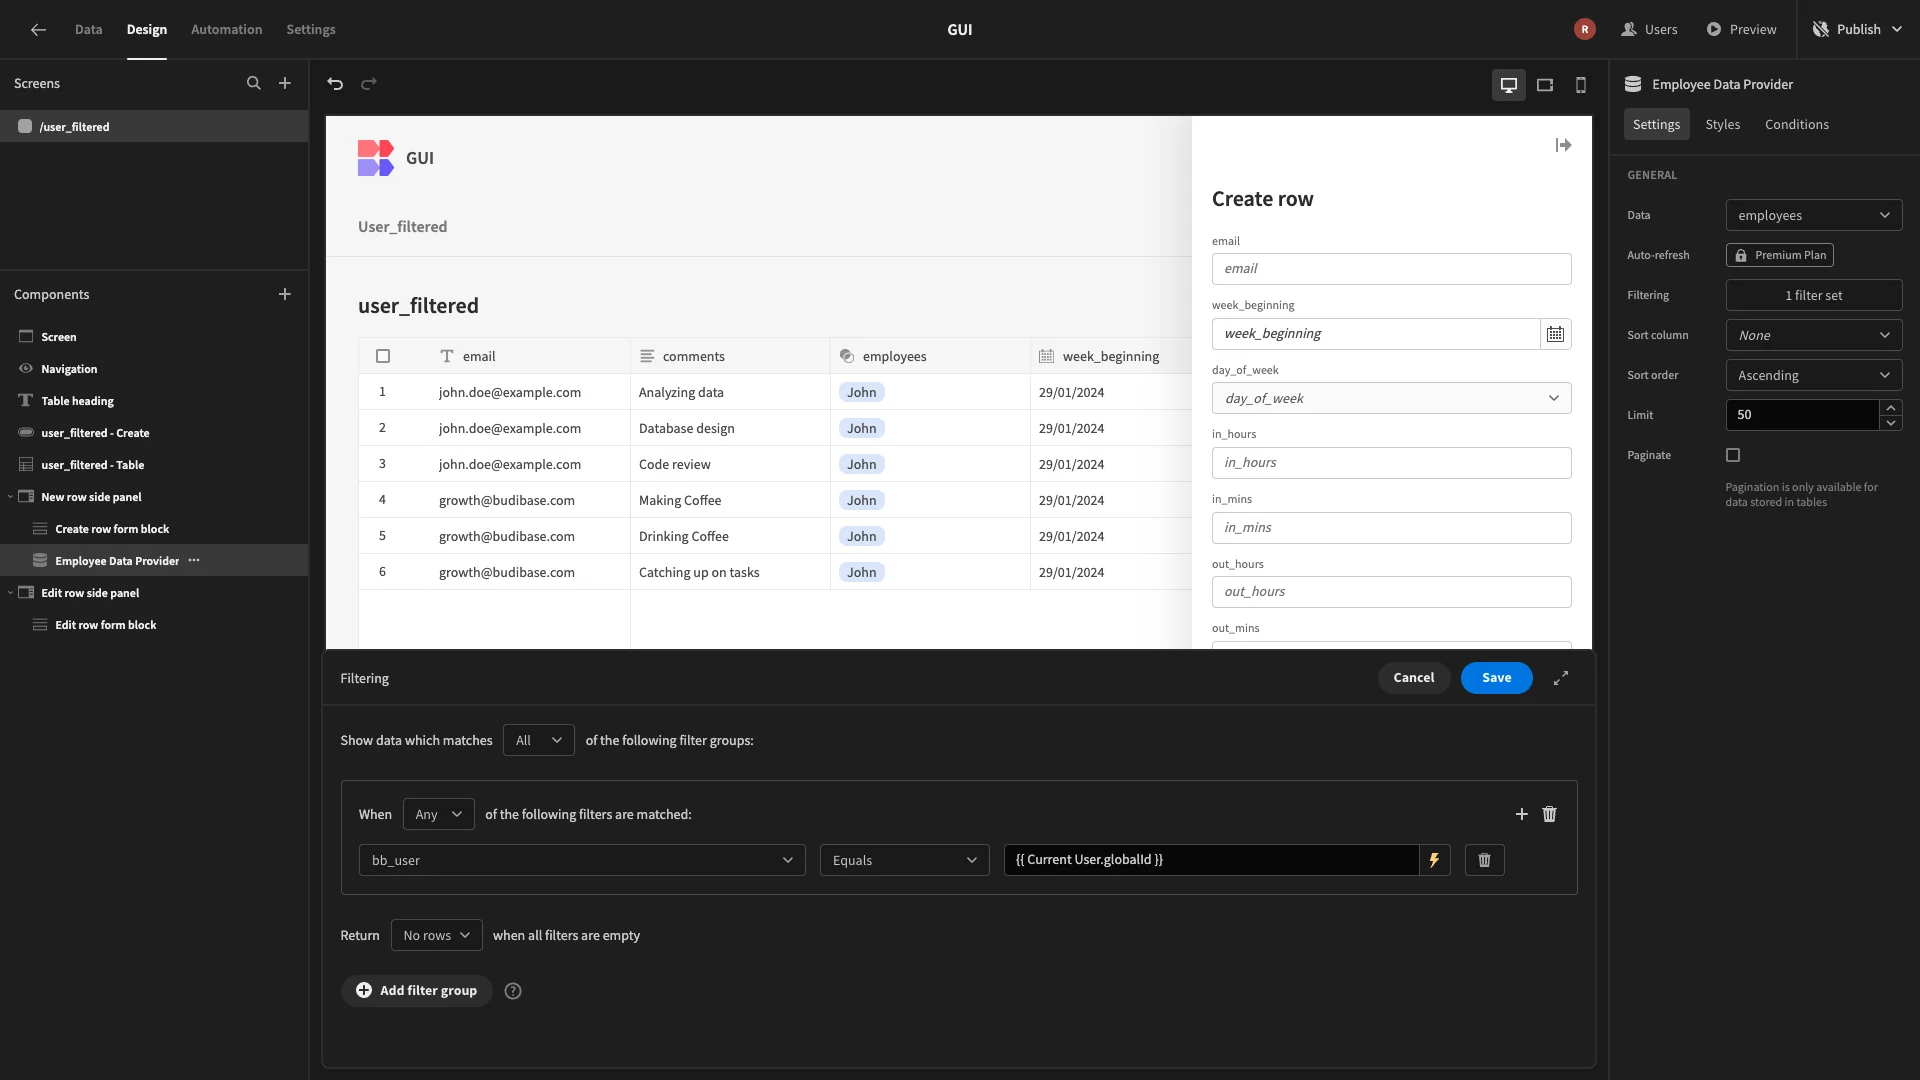Image resolution: width=1920 pixels, height=1080 pixels.
Task: Redo the last change
Action: coord(369,84)
